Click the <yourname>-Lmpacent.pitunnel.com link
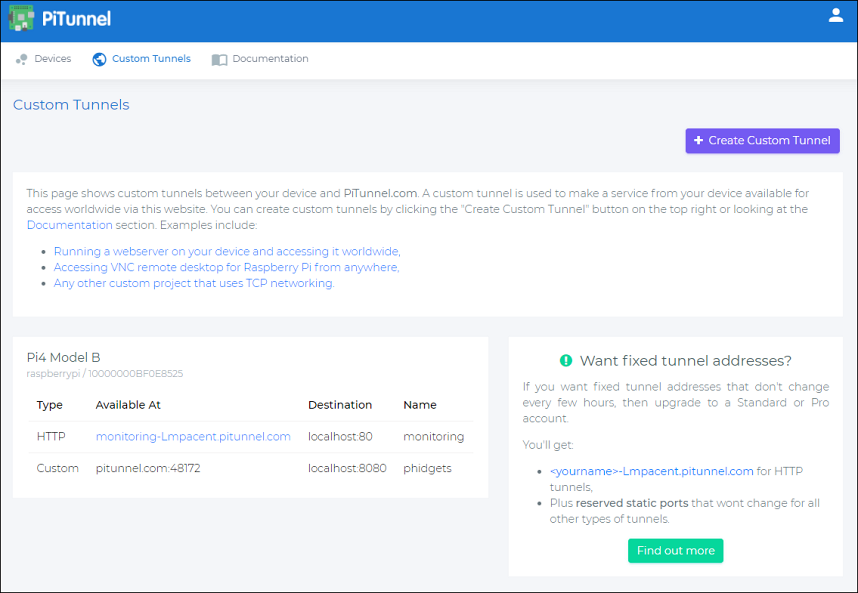Viewport: 858px width, 593px height. [x=652, y=471]
